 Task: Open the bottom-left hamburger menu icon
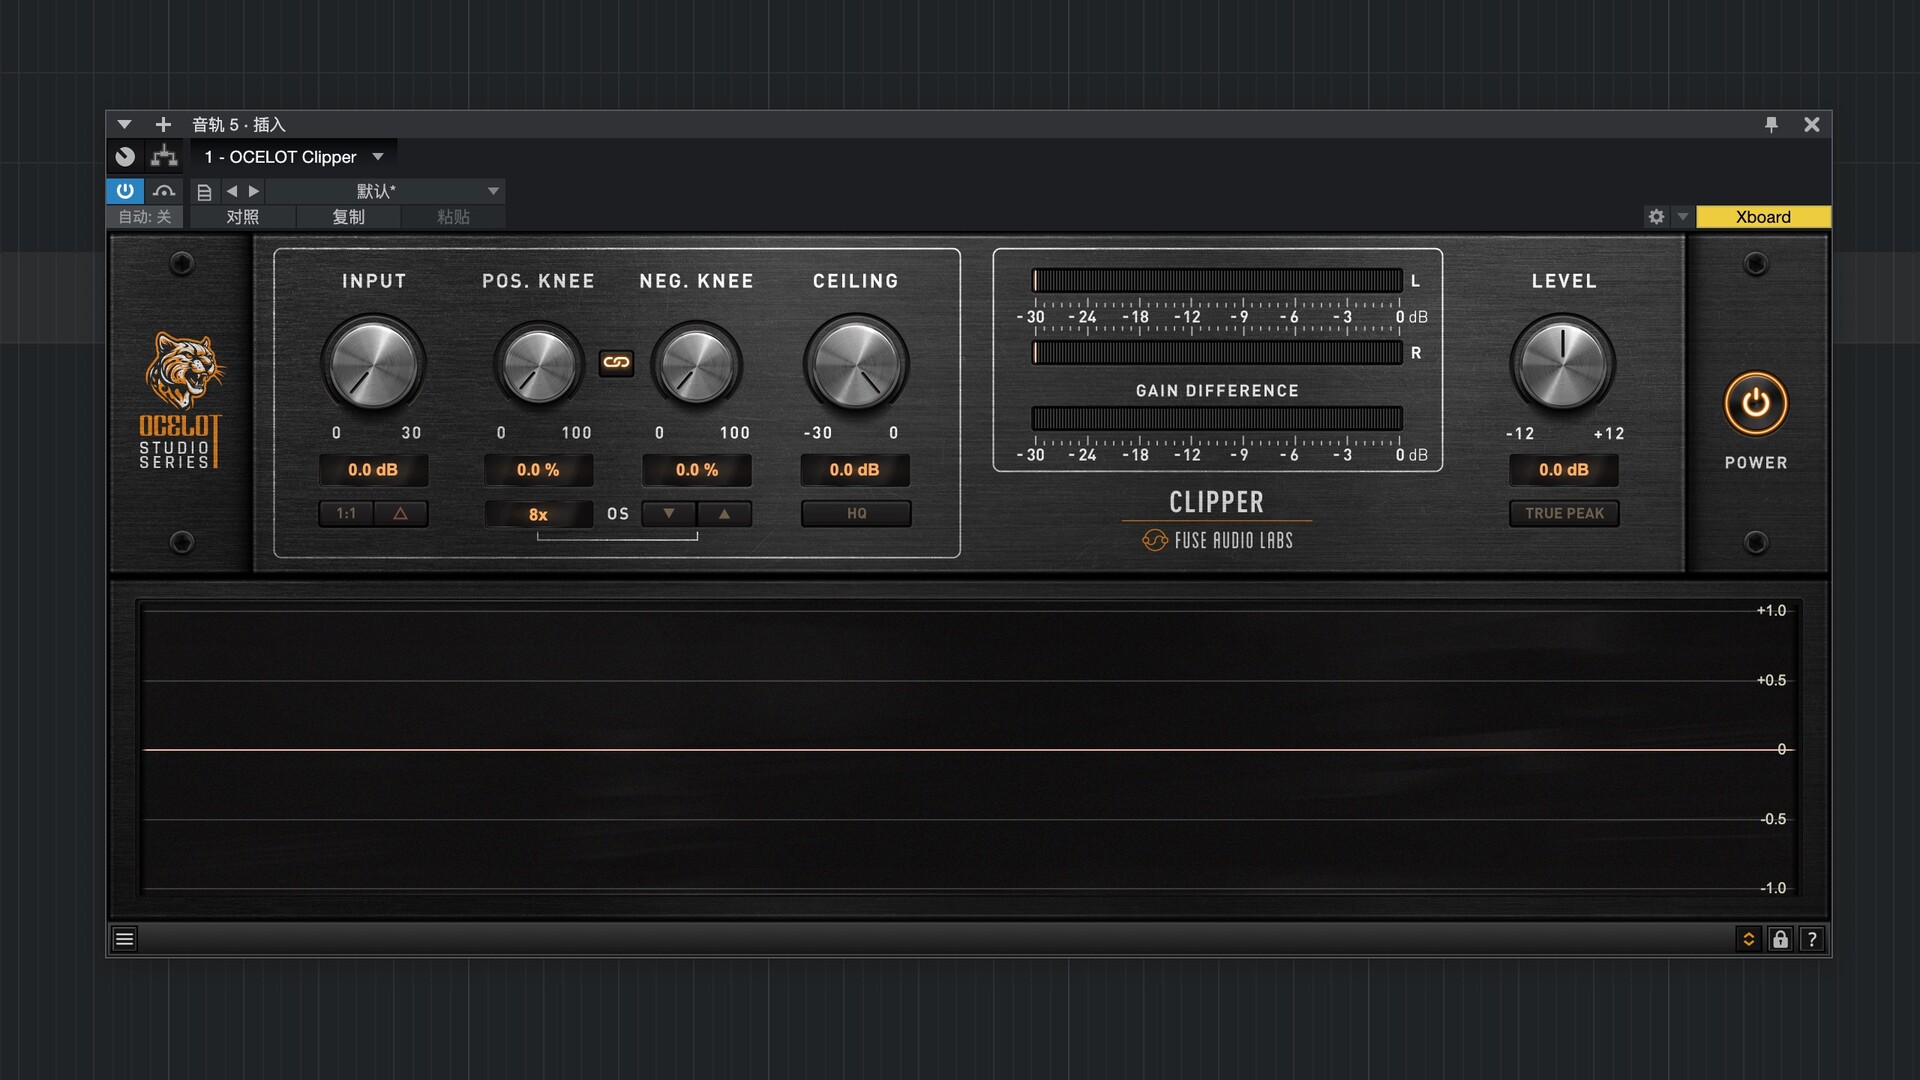pos(124,939)
